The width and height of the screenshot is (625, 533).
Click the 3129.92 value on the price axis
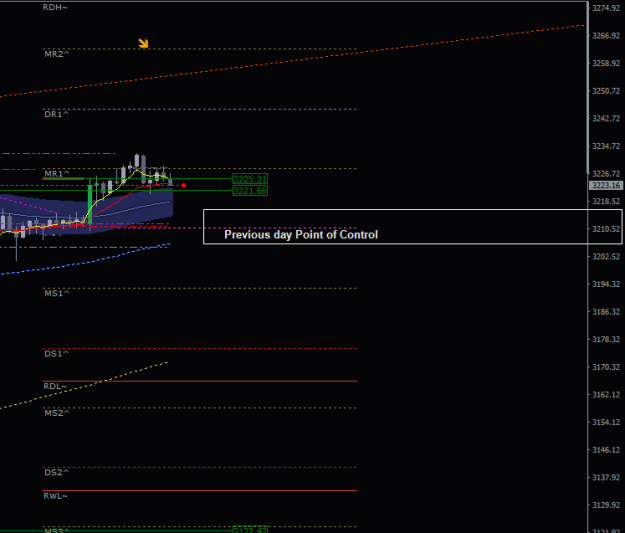click(606, 505)
